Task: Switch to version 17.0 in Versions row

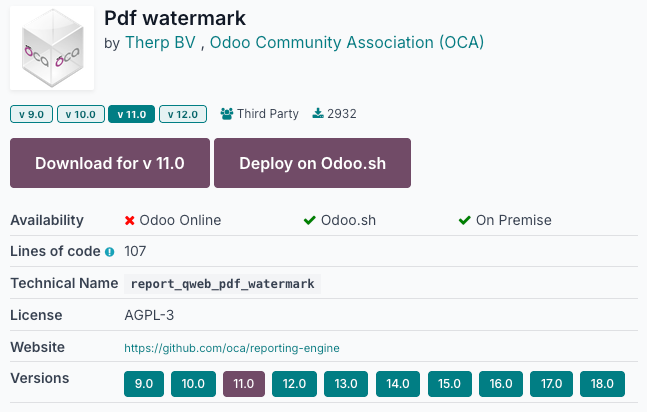Action: point(551,384)
